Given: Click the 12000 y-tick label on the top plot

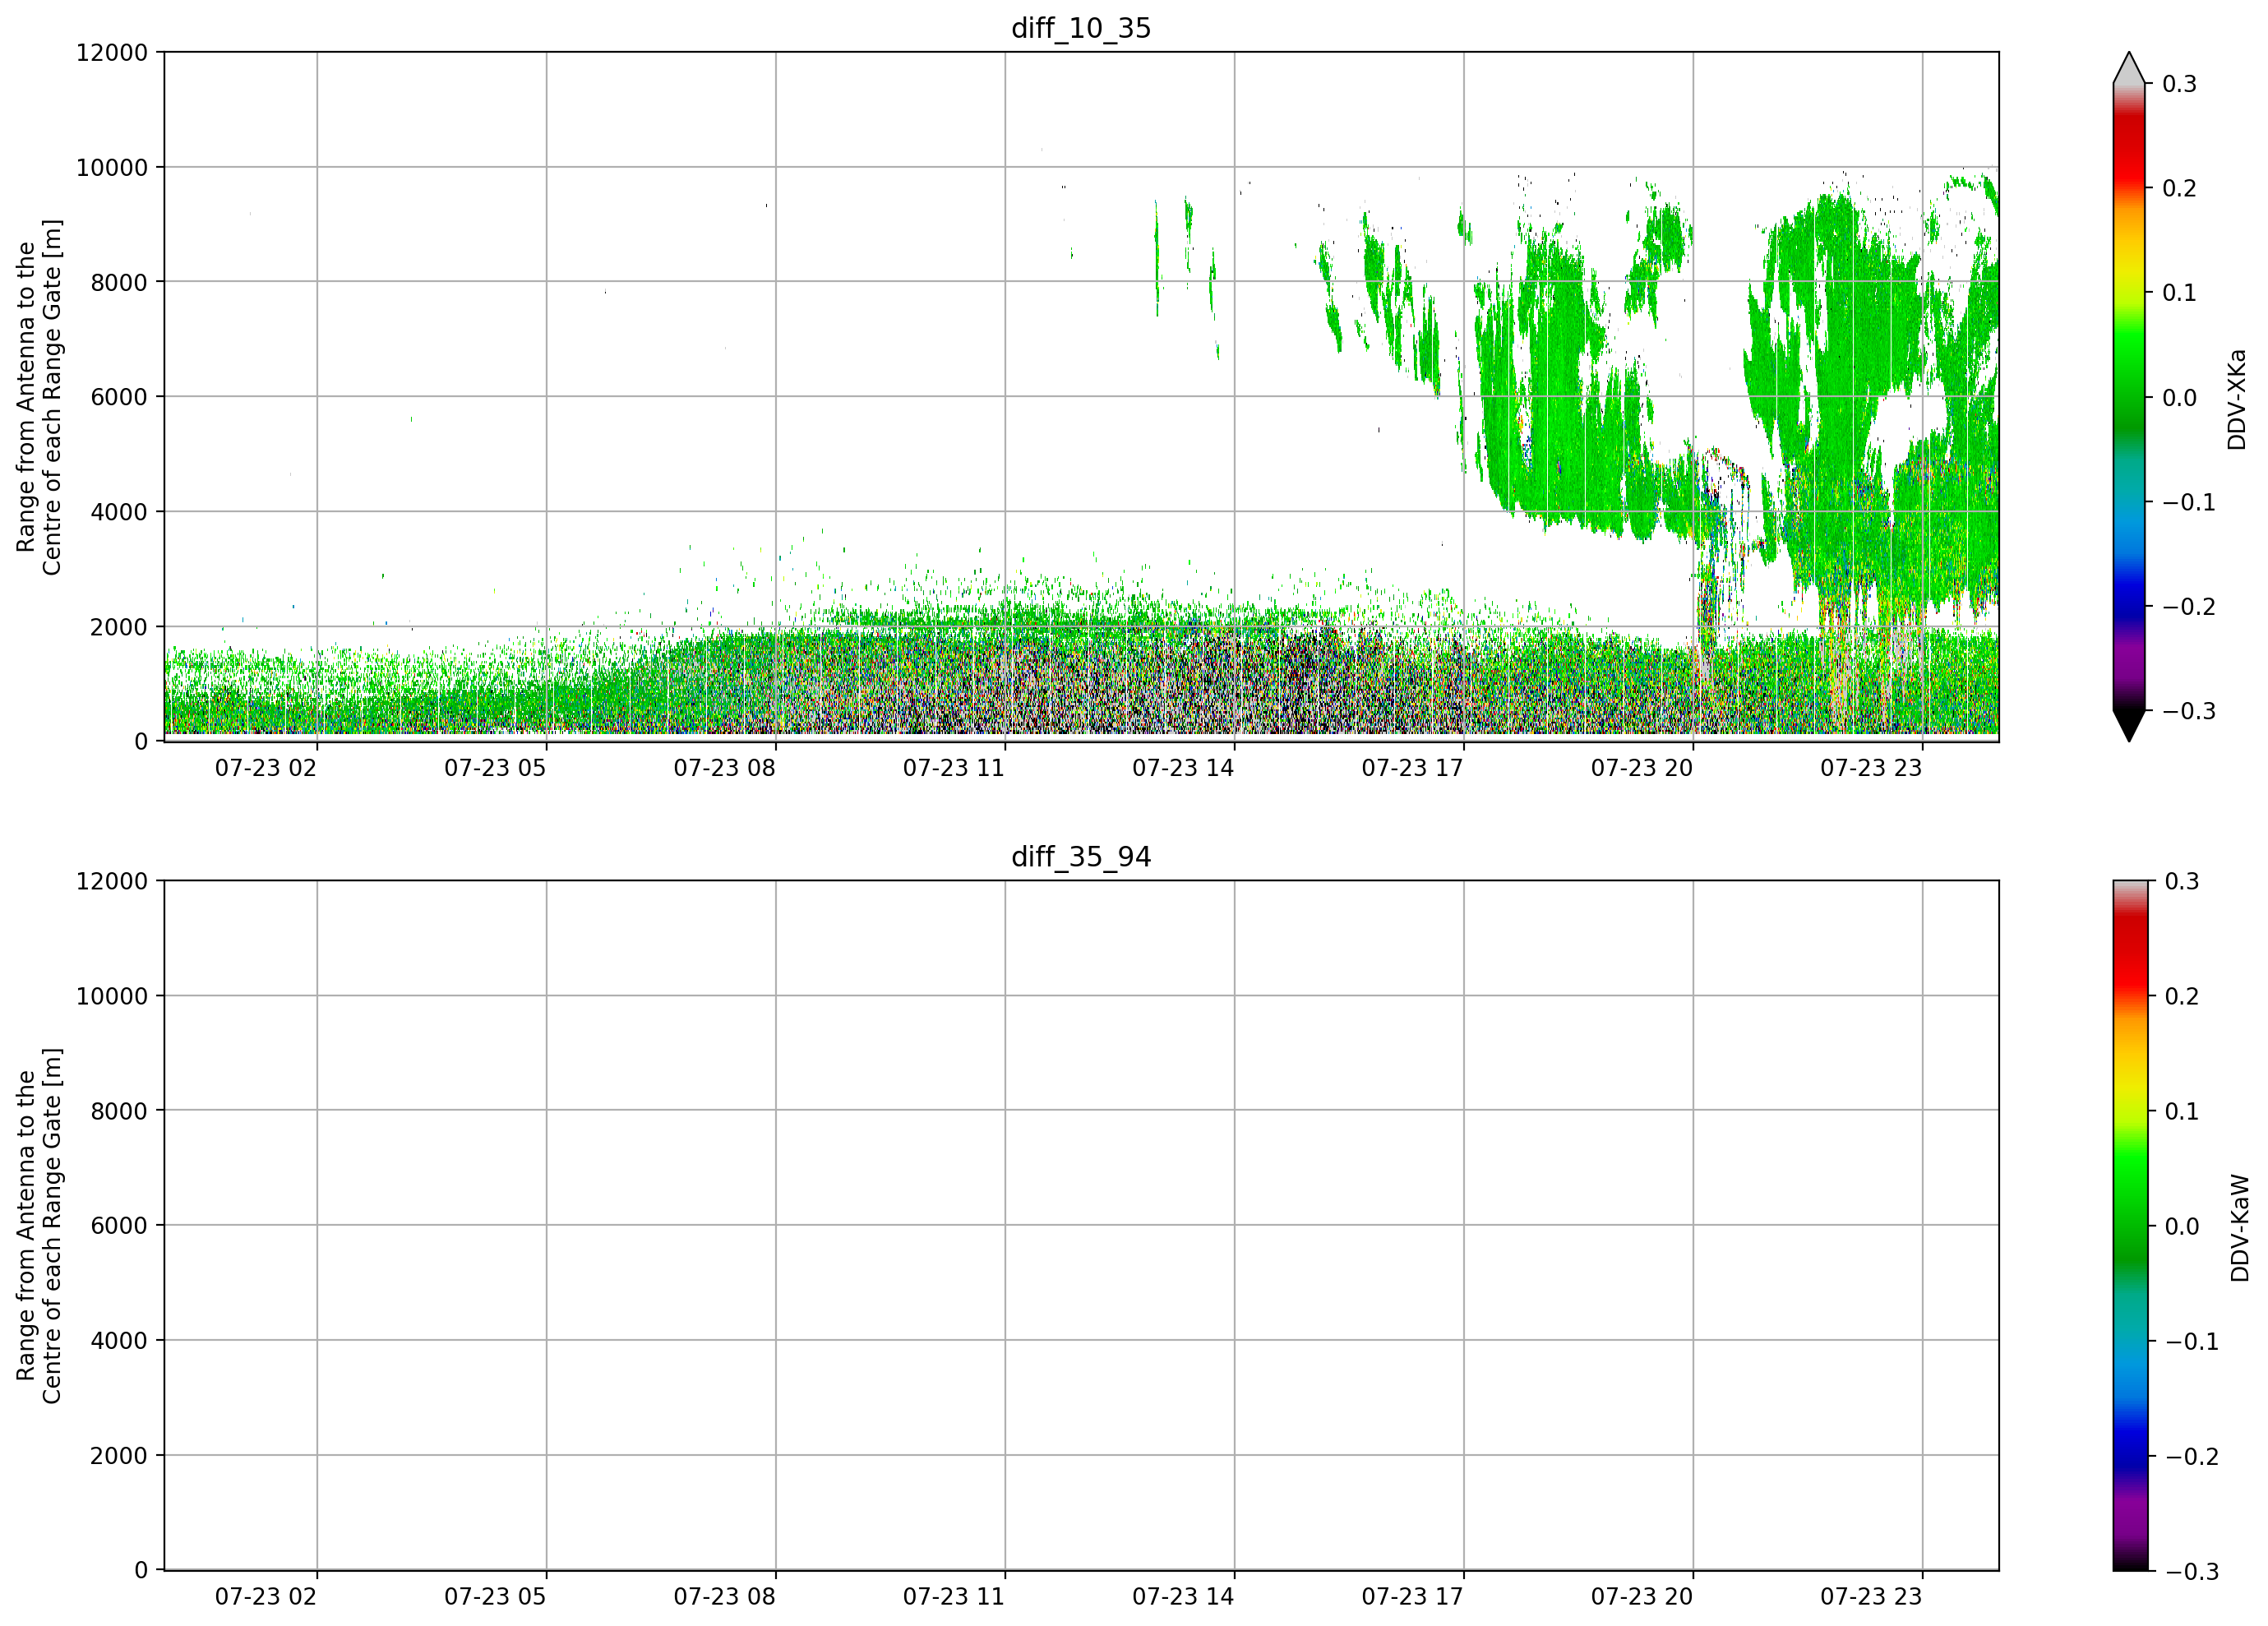Looking at the screenshot, I should point(112,53).
